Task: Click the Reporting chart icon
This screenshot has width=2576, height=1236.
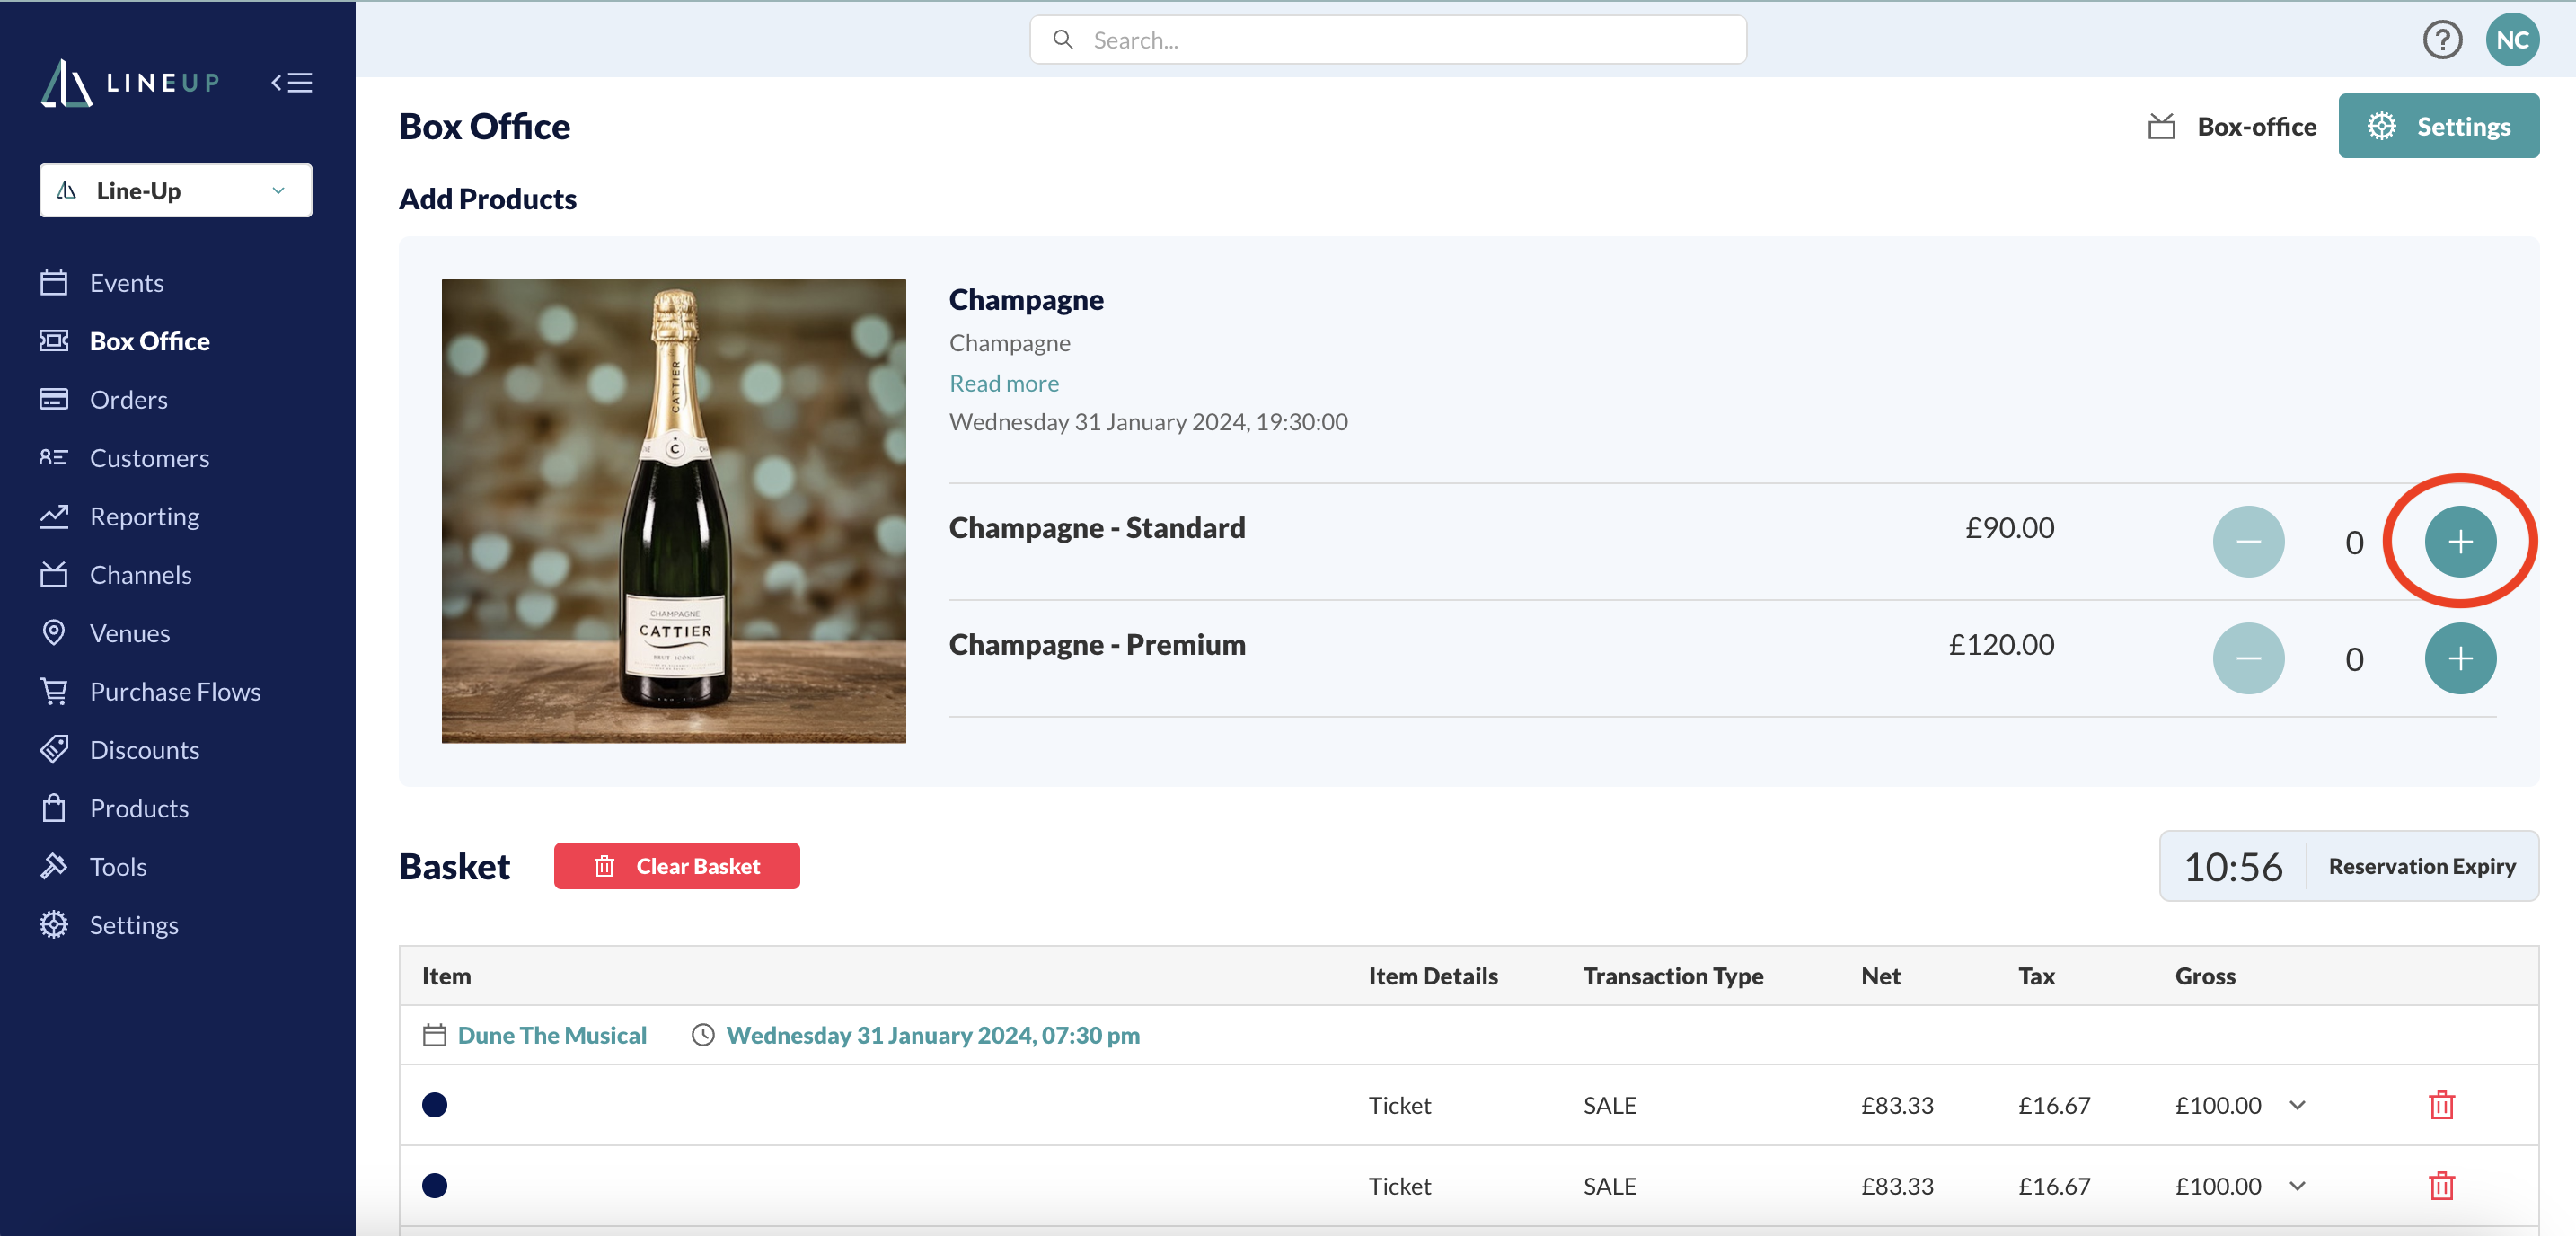Action: pyautogui.click(x=54, y=516)
